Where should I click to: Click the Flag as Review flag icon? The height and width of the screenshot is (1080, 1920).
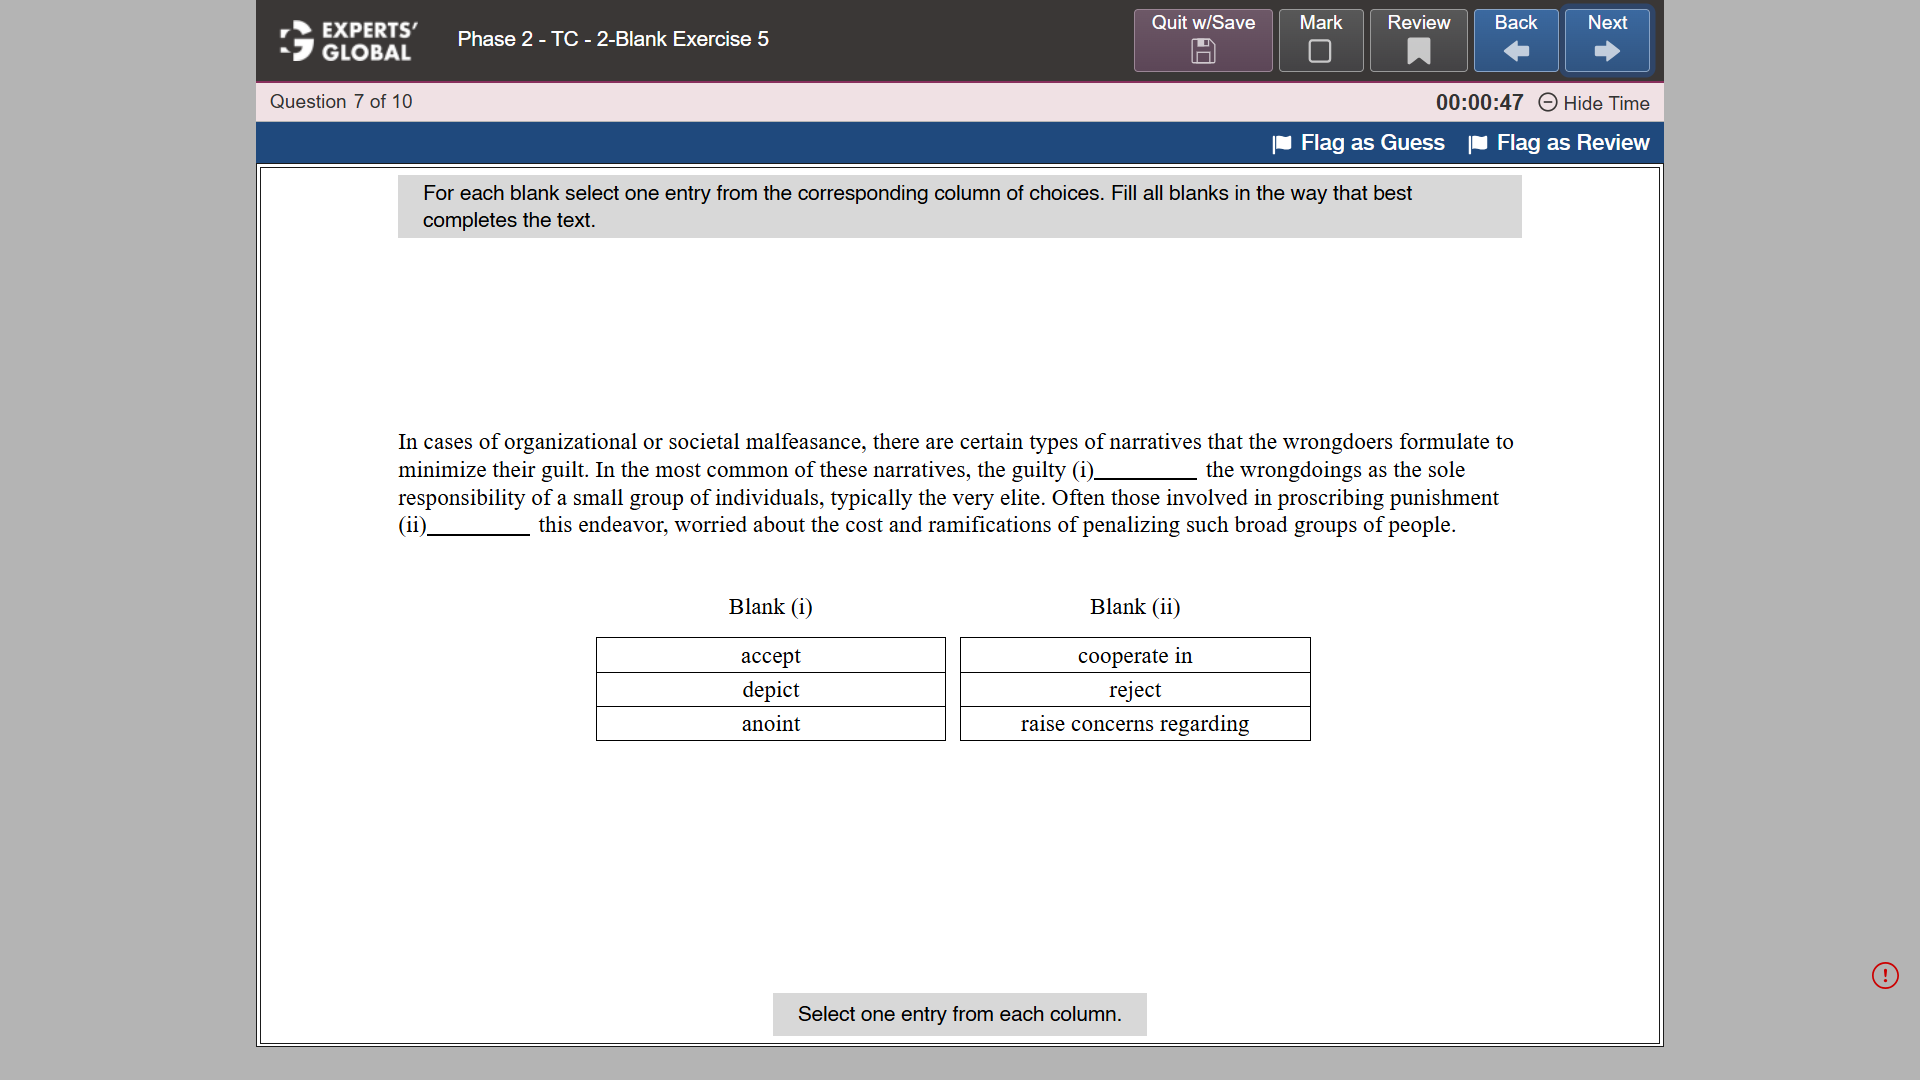pos(1478,144)
